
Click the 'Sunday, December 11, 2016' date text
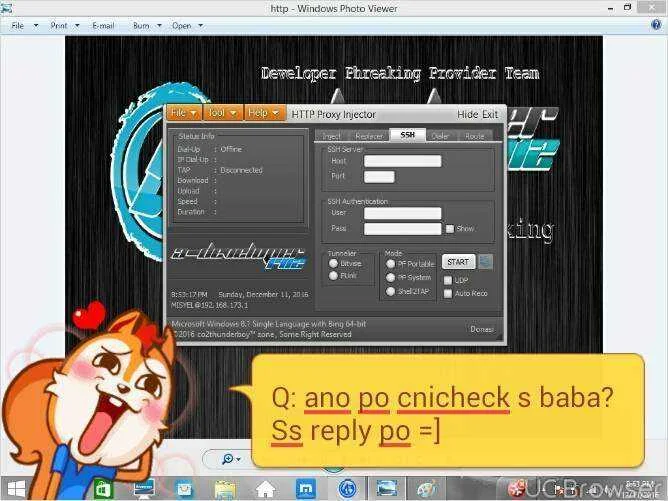click(263, 294)
